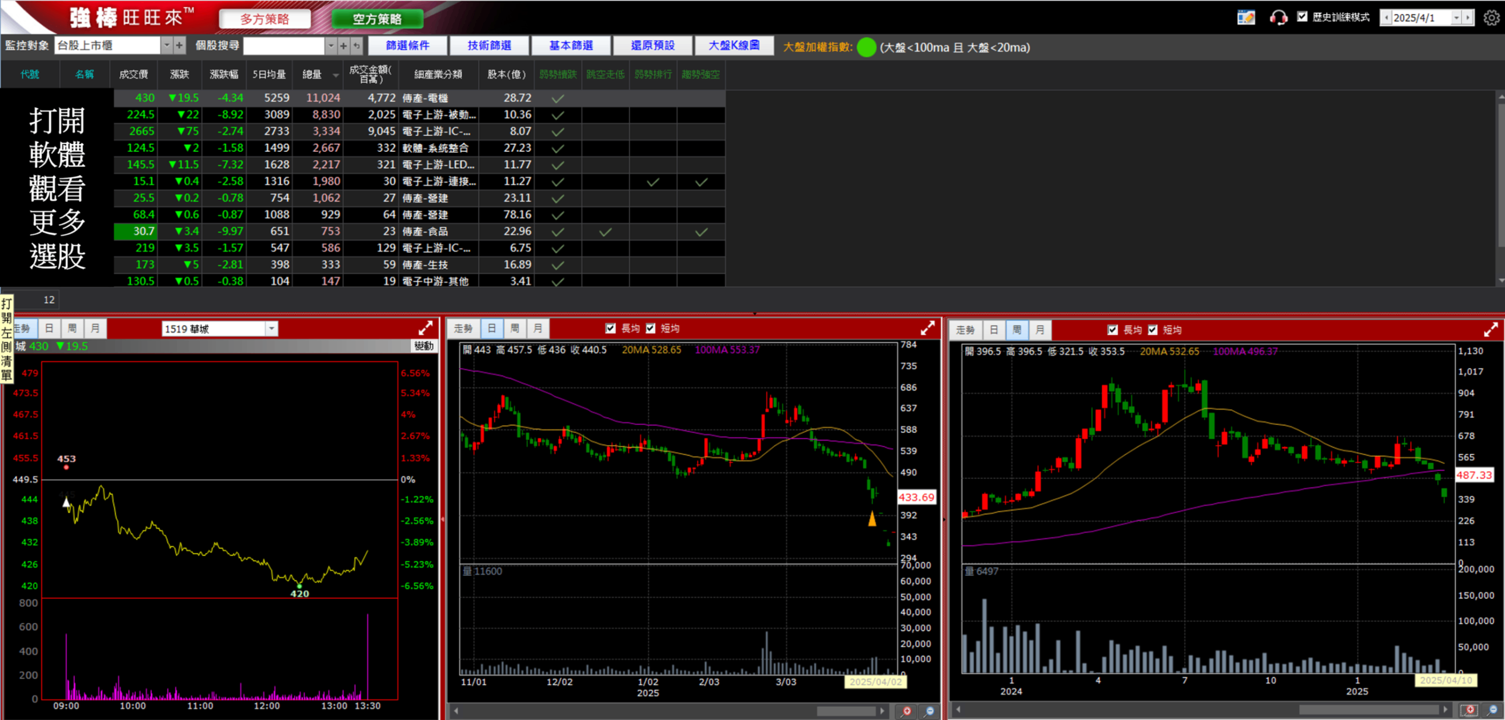Toggle 長均 checkbox in middle chart
This screenshot has height=720, width=1505.
tap(611, 328)
